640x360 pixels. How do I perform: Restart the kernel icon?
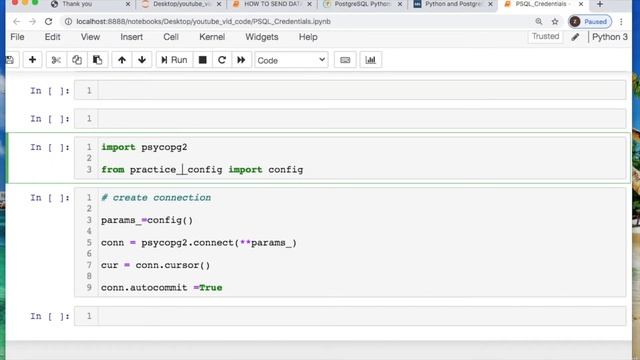[222, 60]
